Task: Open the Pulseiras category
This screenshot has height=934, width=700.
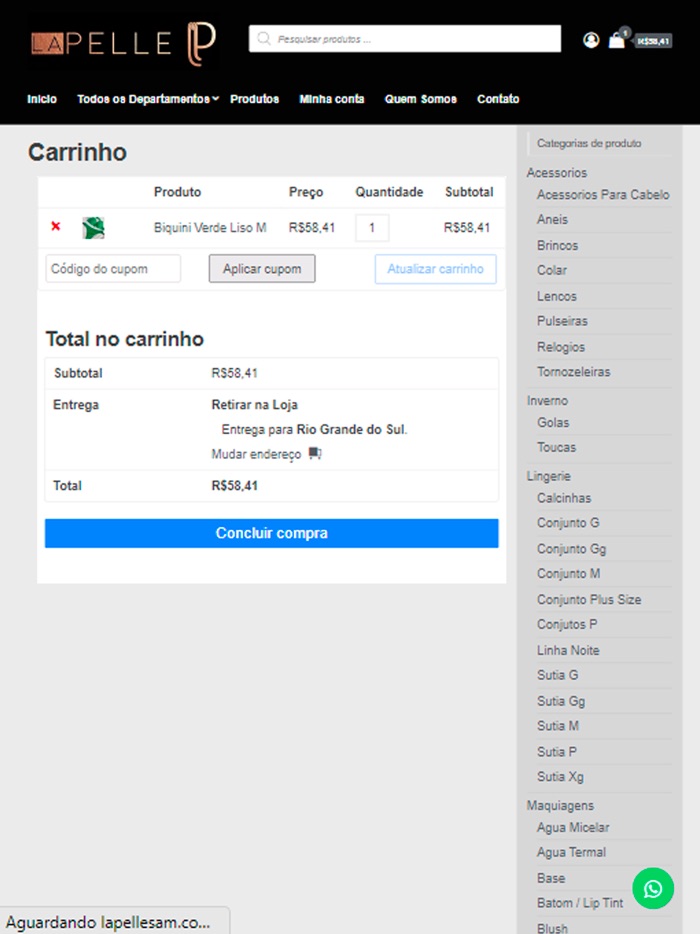Action: point(562,321)
